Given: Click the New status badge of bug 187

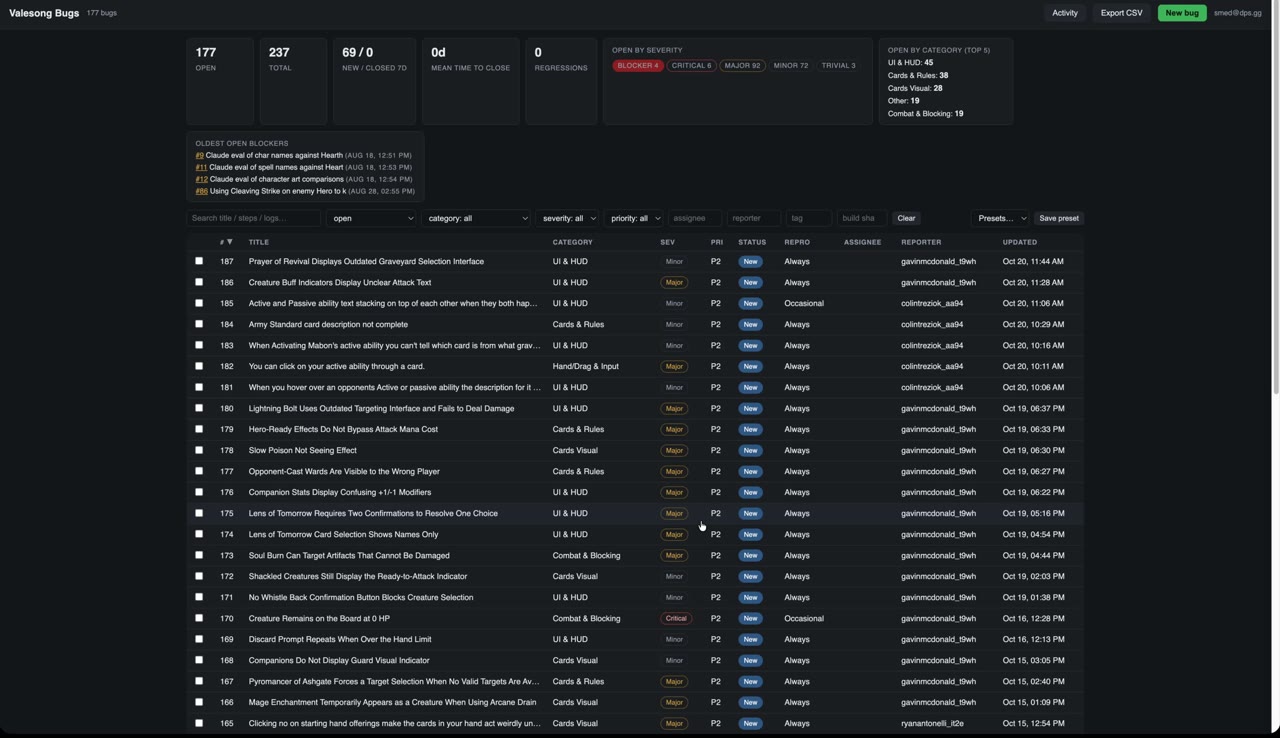Looking at the screenshot, I should [x=750, y=262].
